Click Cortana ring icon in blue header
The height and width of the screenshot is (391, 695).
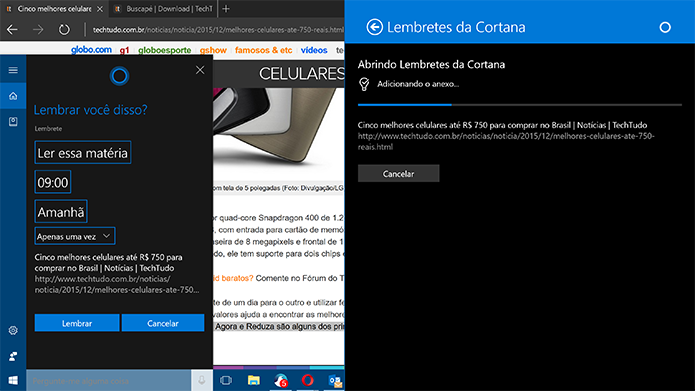[665, 27]
